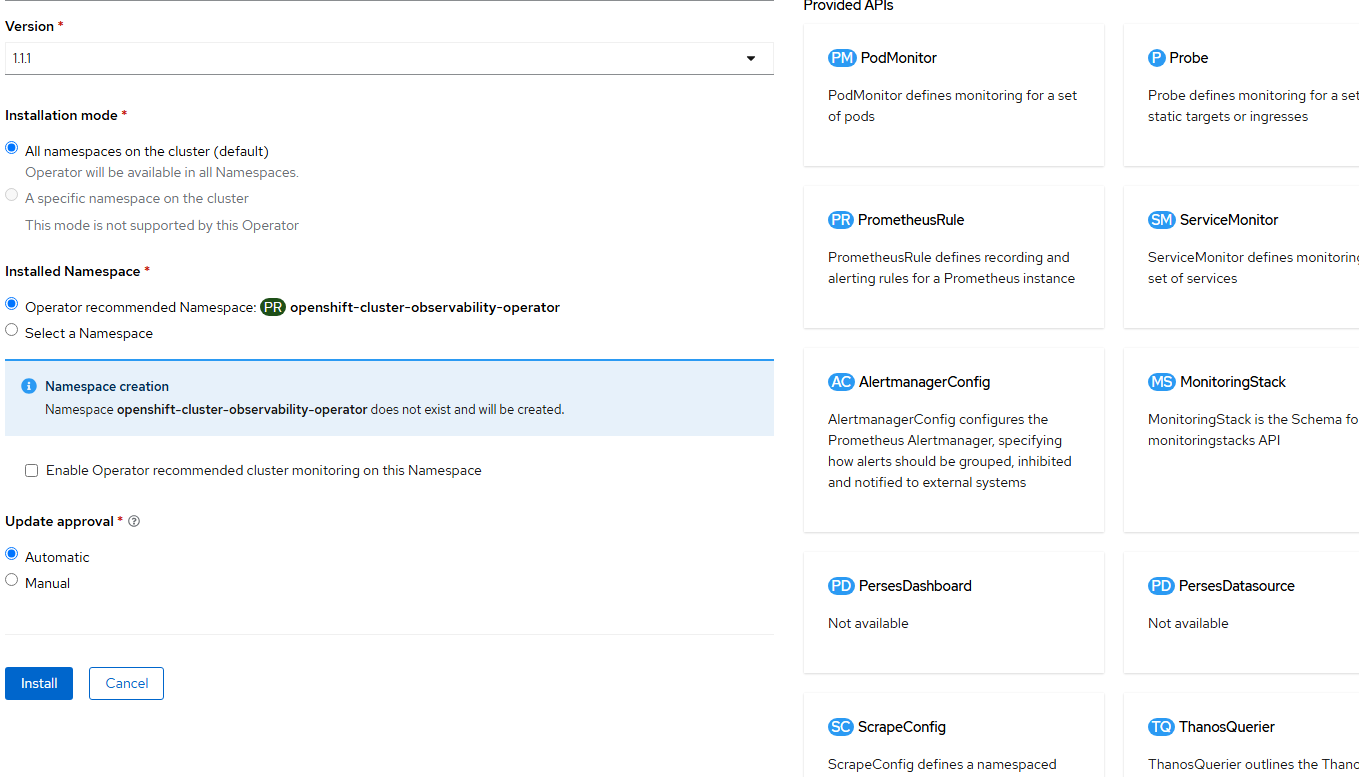This screenshot has width=1359, height=777.
Task: Choose Select a Namespace option
Action: pyautogui.click(x=12, y=329)
